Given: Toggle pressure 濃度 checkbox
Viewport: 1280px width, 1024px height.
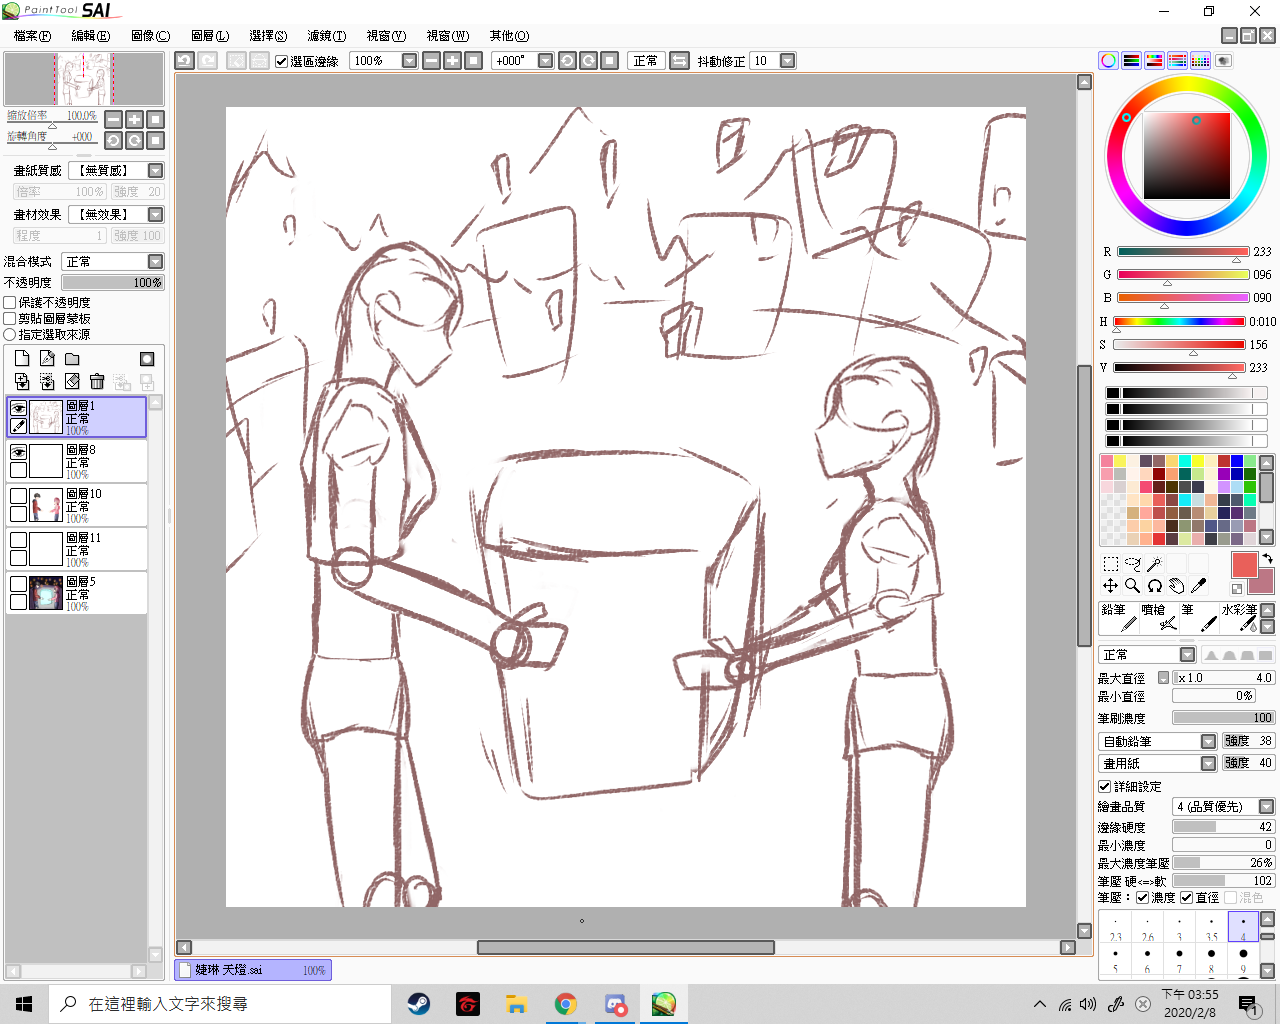Looking at the screenshot, I should (1142, 897).
